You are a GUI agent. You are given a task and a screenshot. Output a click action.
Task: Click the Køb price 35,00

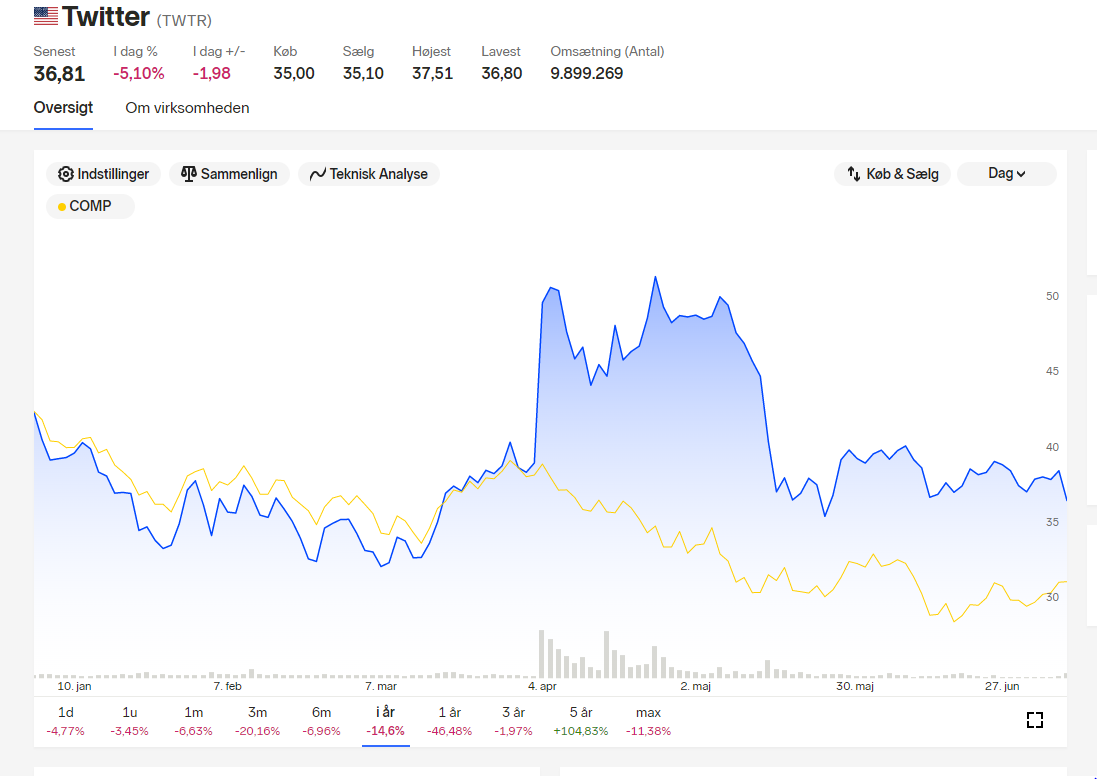[294, 73]
